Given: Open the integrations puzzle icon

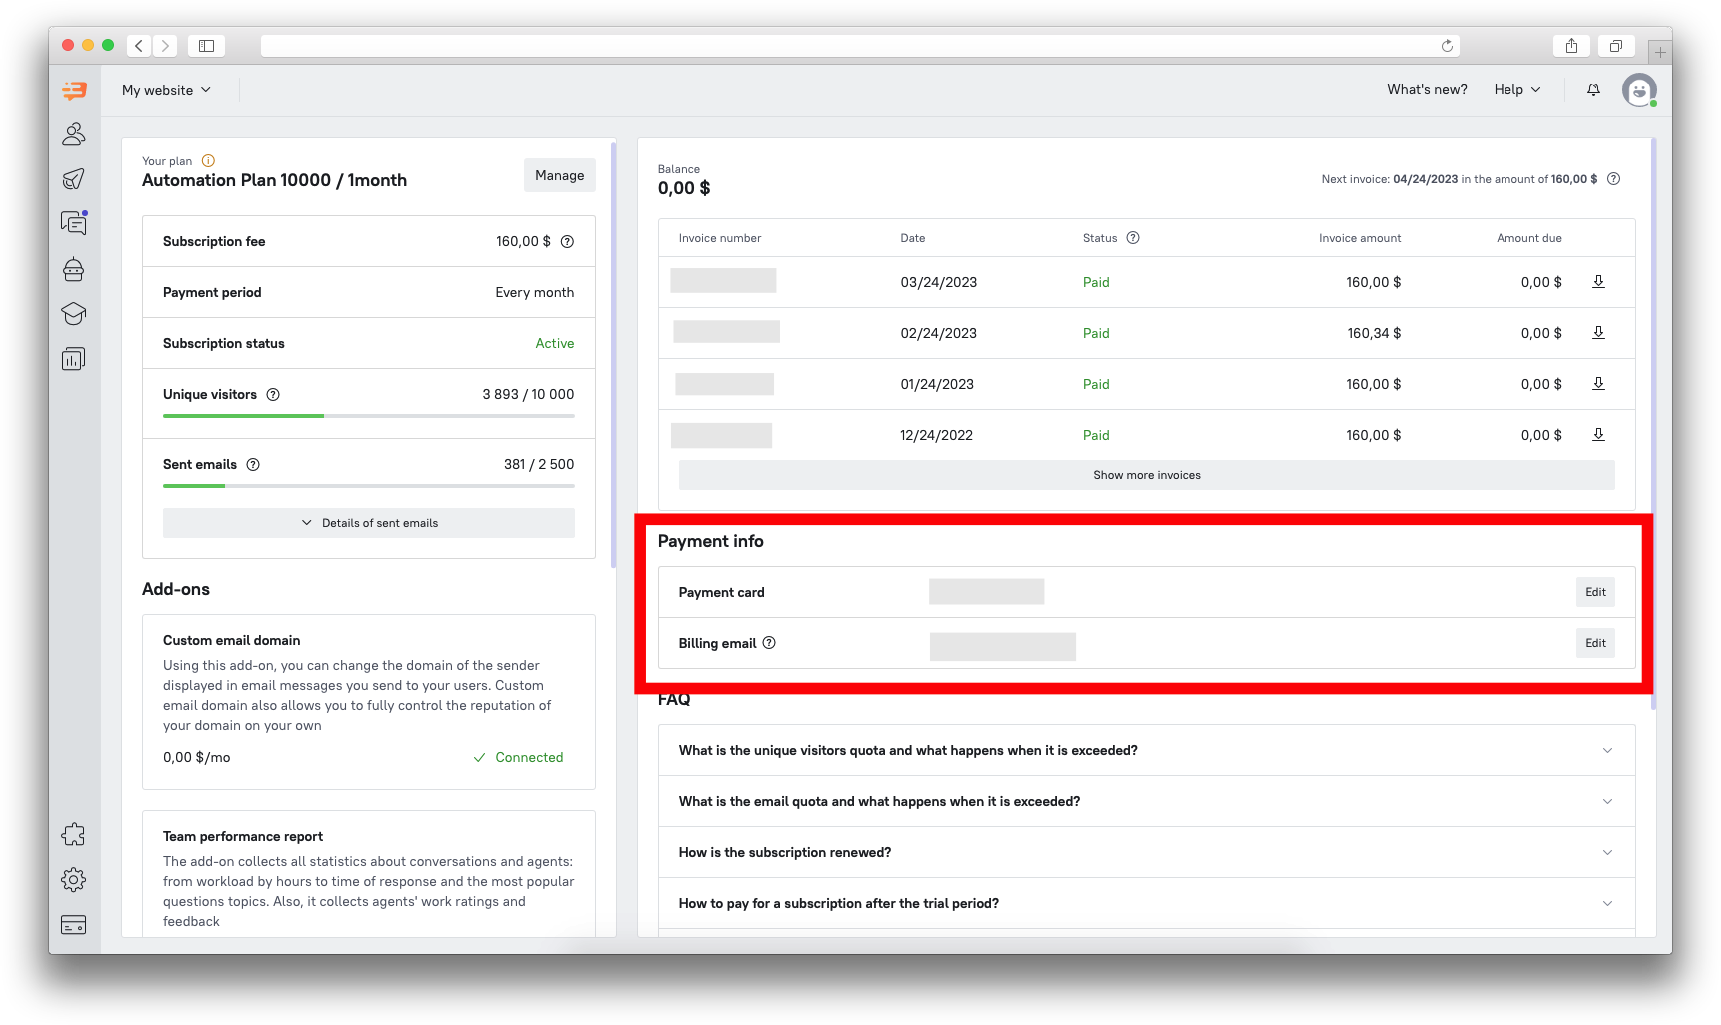Looking at the screenshot, I should [x=74, y=835].
